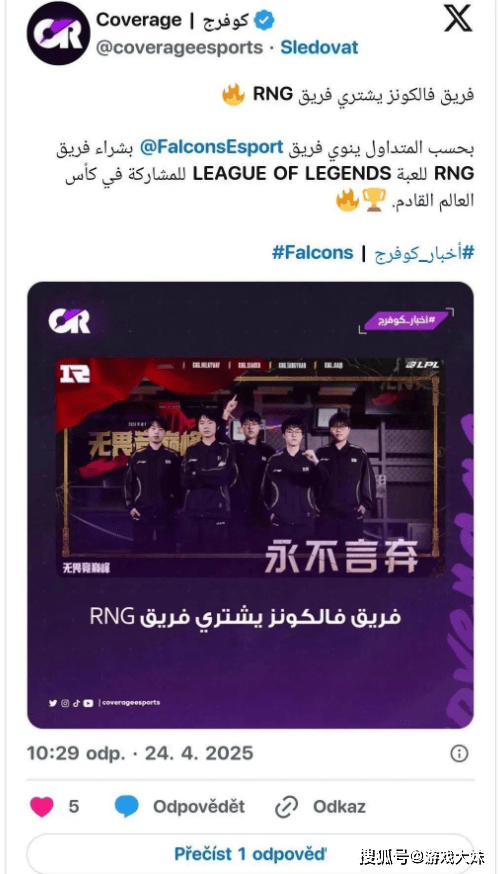Click the Odkaz link label

coord(339,807)
